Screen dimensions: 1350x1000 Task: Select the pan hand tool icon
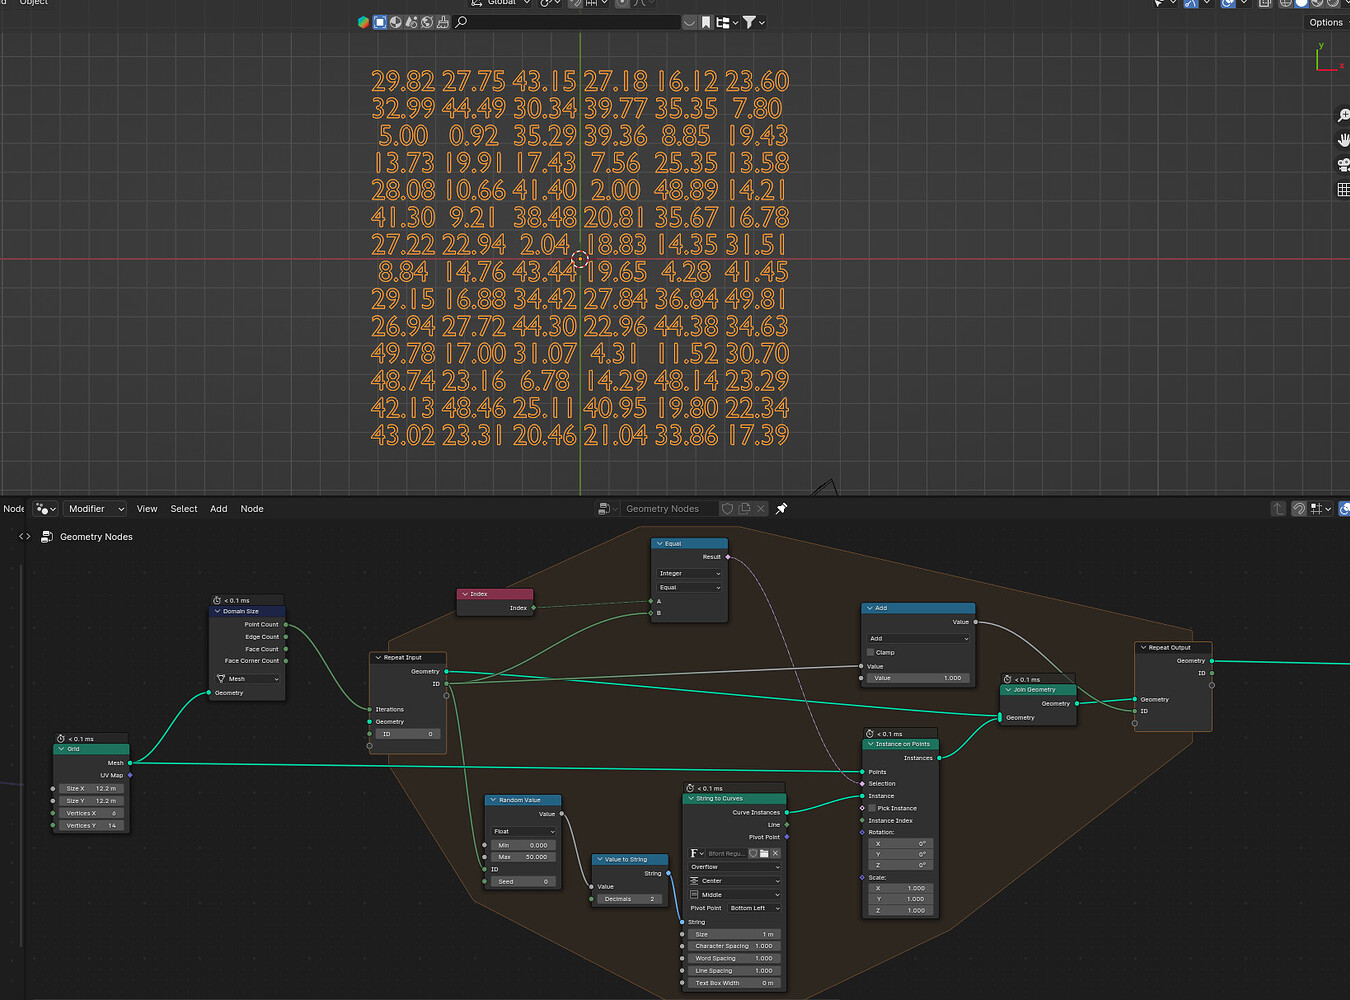[1343, 140]
